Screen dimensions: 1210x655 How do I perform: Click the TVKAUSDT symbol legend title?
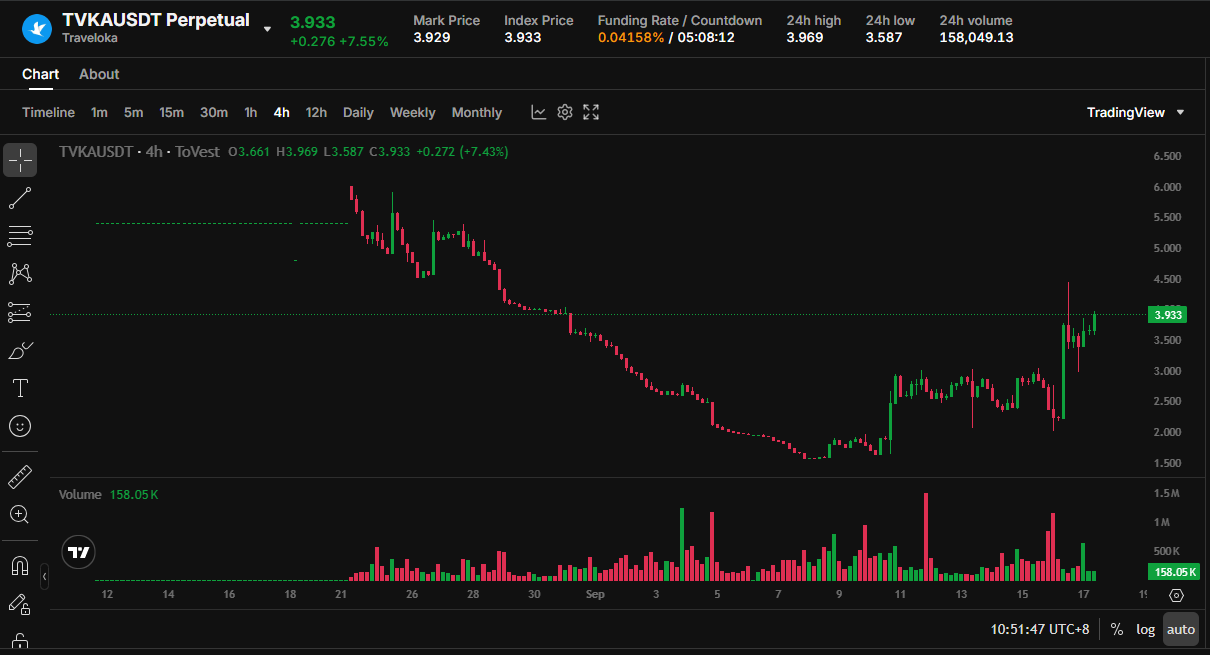pyautogui.click(x=96, y=151)
